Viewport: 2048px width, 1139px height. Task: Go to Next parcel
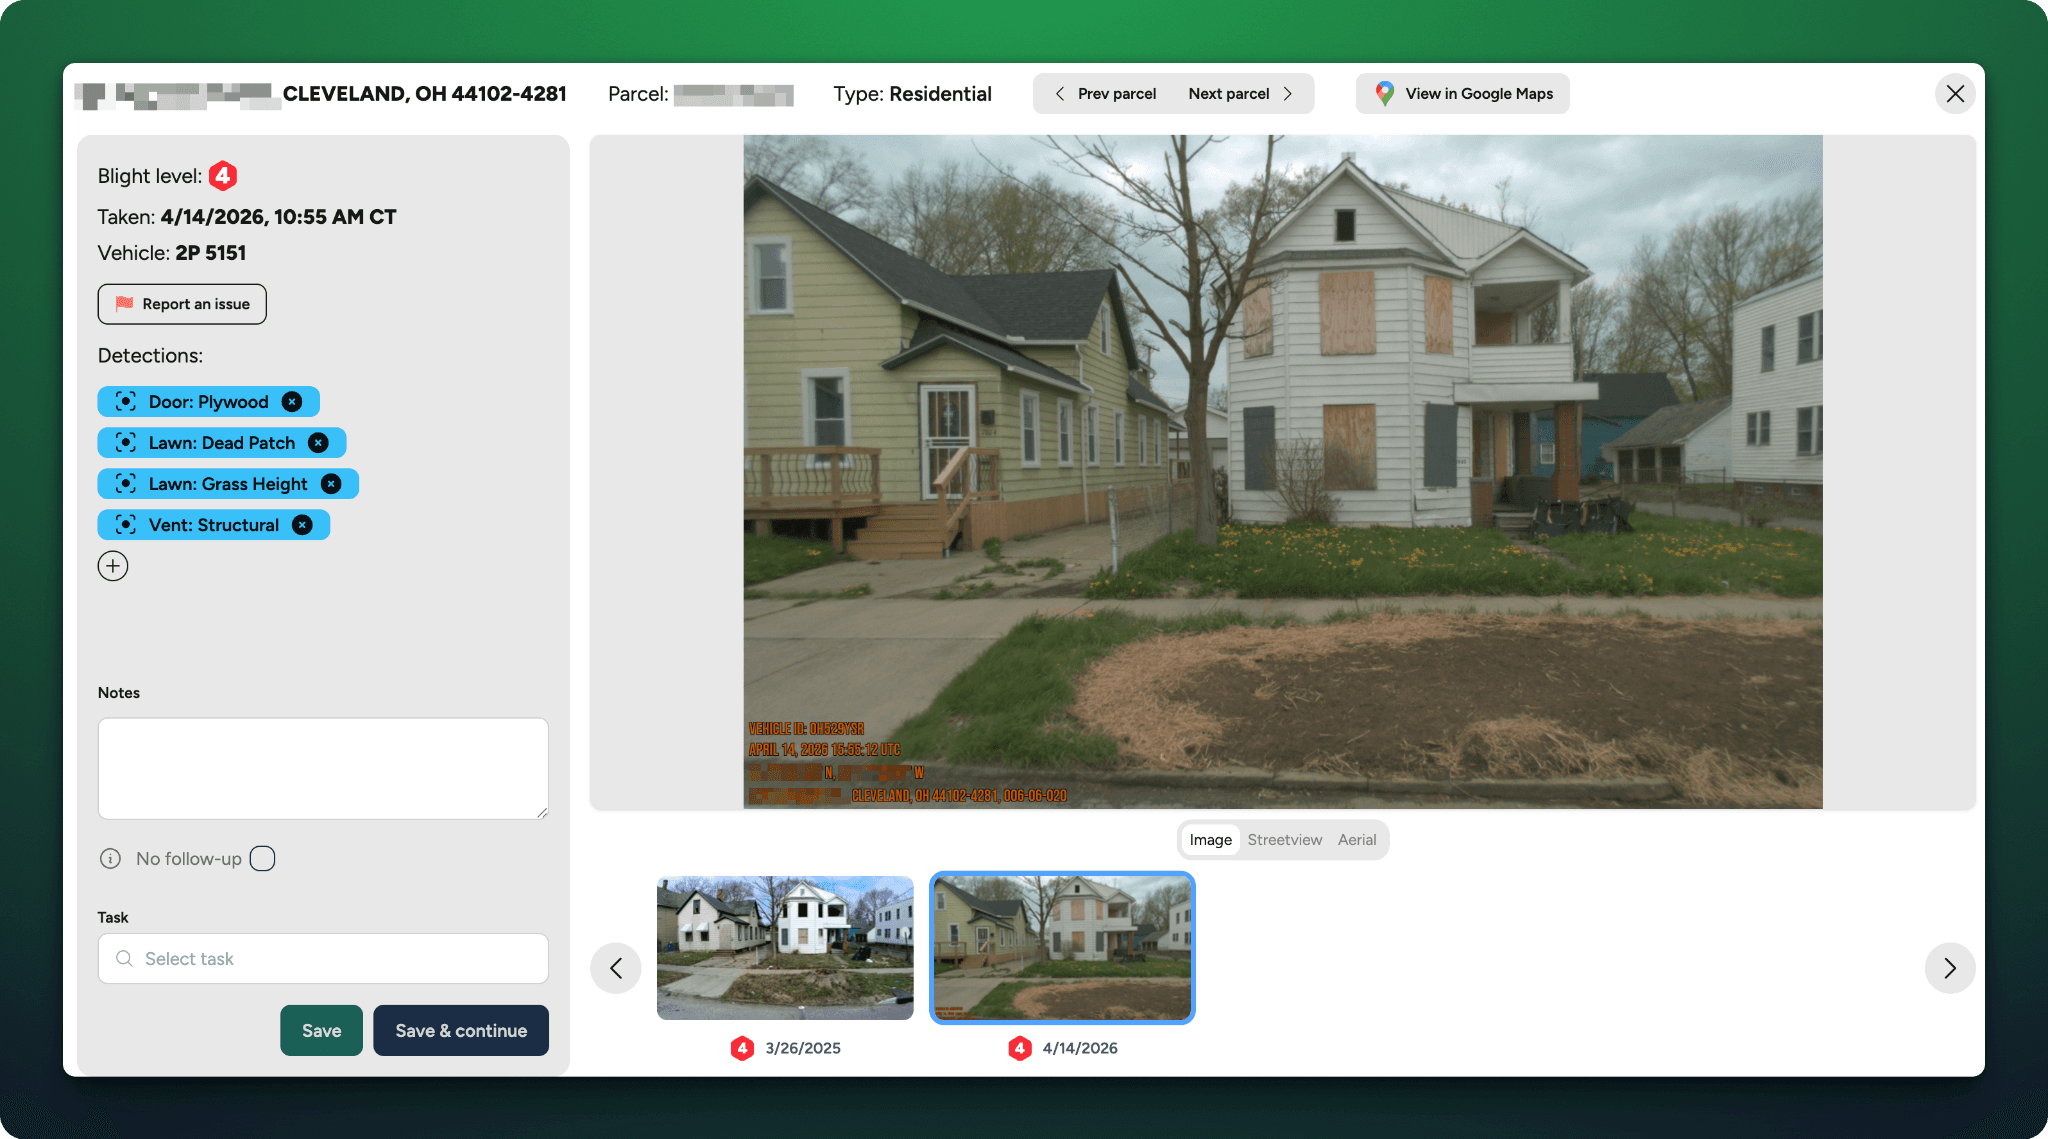[x=1240, y=94]
